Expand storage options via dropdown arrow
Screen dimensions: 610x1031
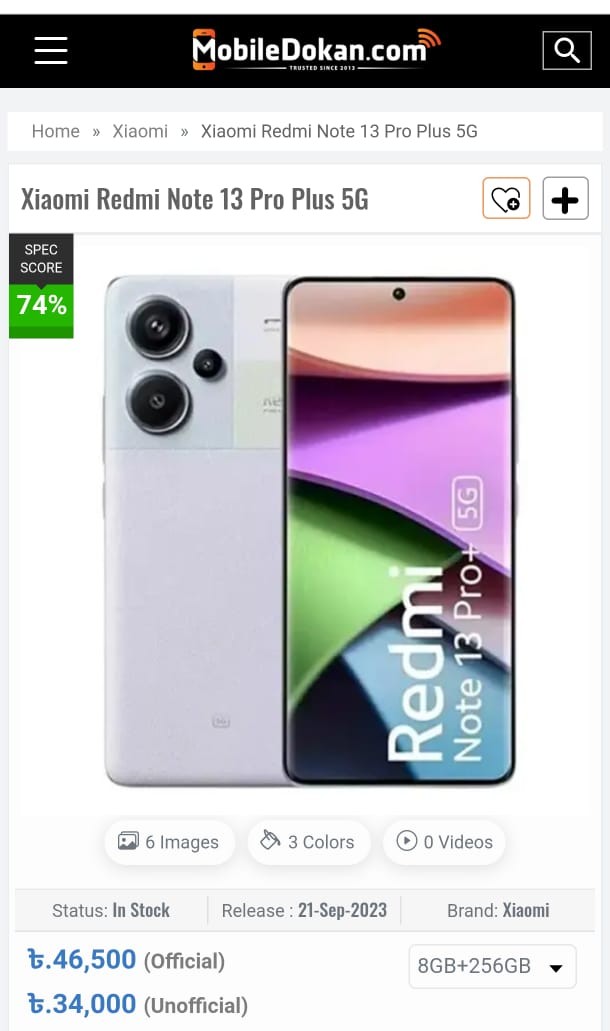pyautogui.click(x=556, y=968)
